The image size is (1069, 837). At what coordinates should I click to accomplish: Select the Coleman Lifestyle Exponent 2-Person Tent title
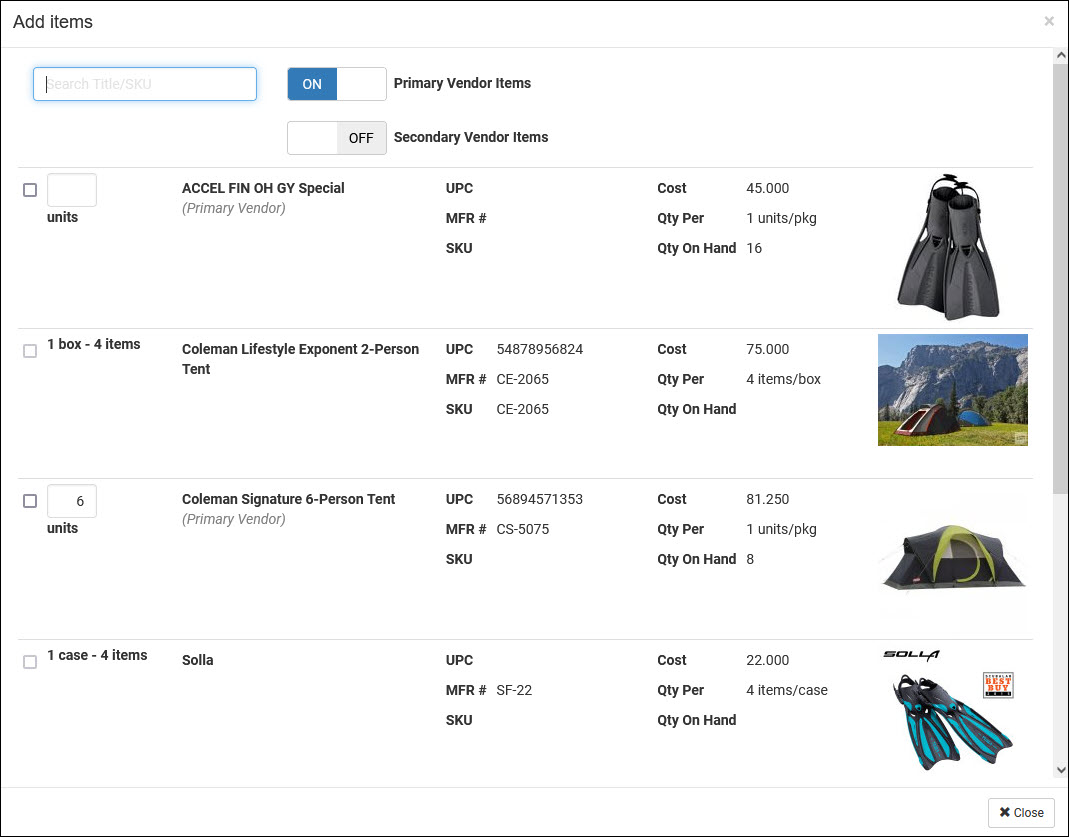point(301,359)
